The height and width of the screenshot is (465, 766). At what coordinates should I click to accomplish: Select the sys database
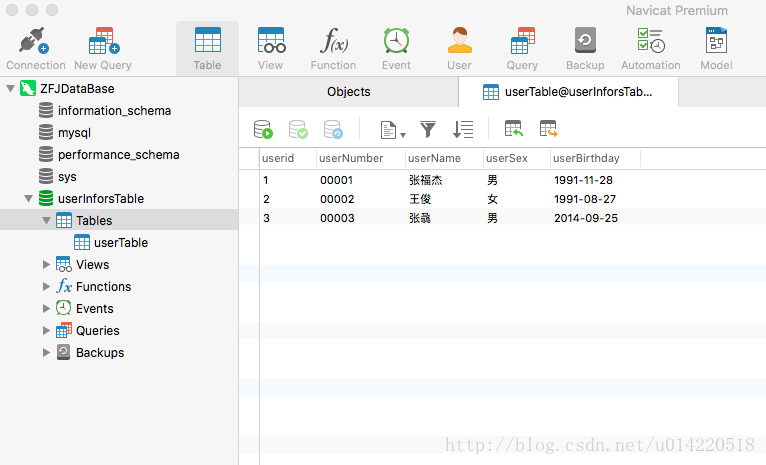click(67, 177)
